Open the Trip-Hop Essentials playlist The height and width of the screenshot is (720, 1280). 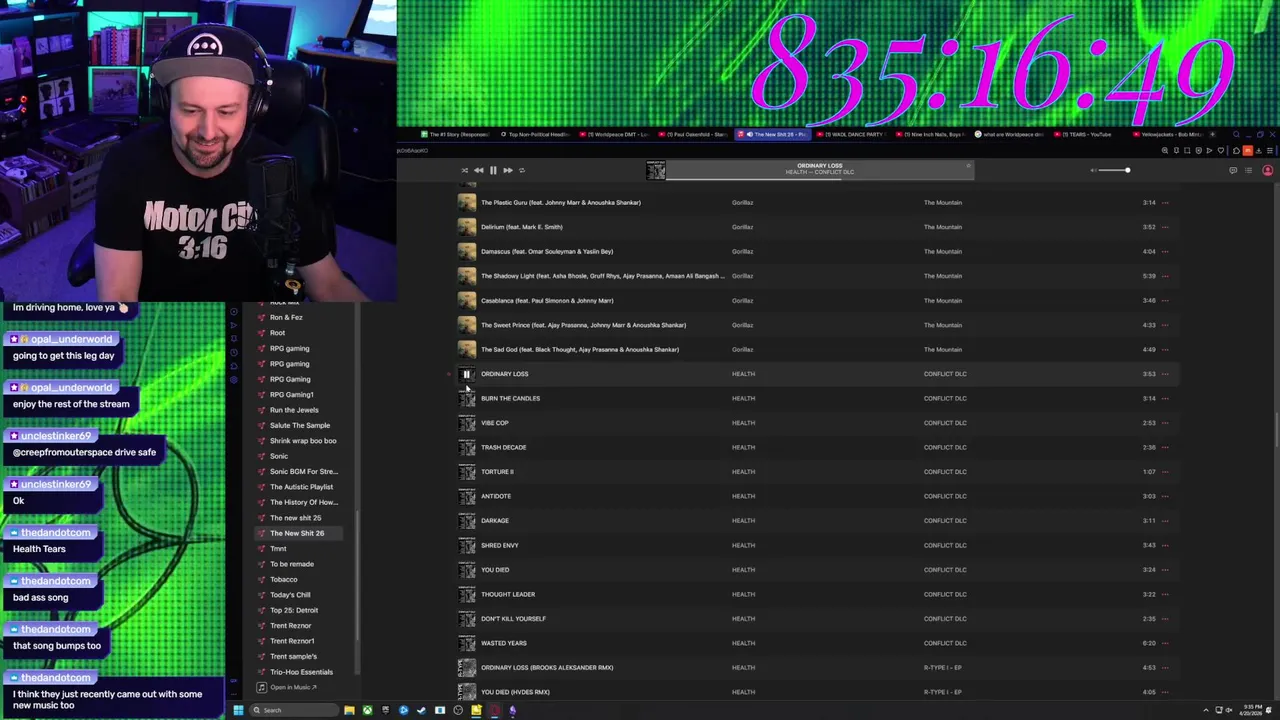301,672
